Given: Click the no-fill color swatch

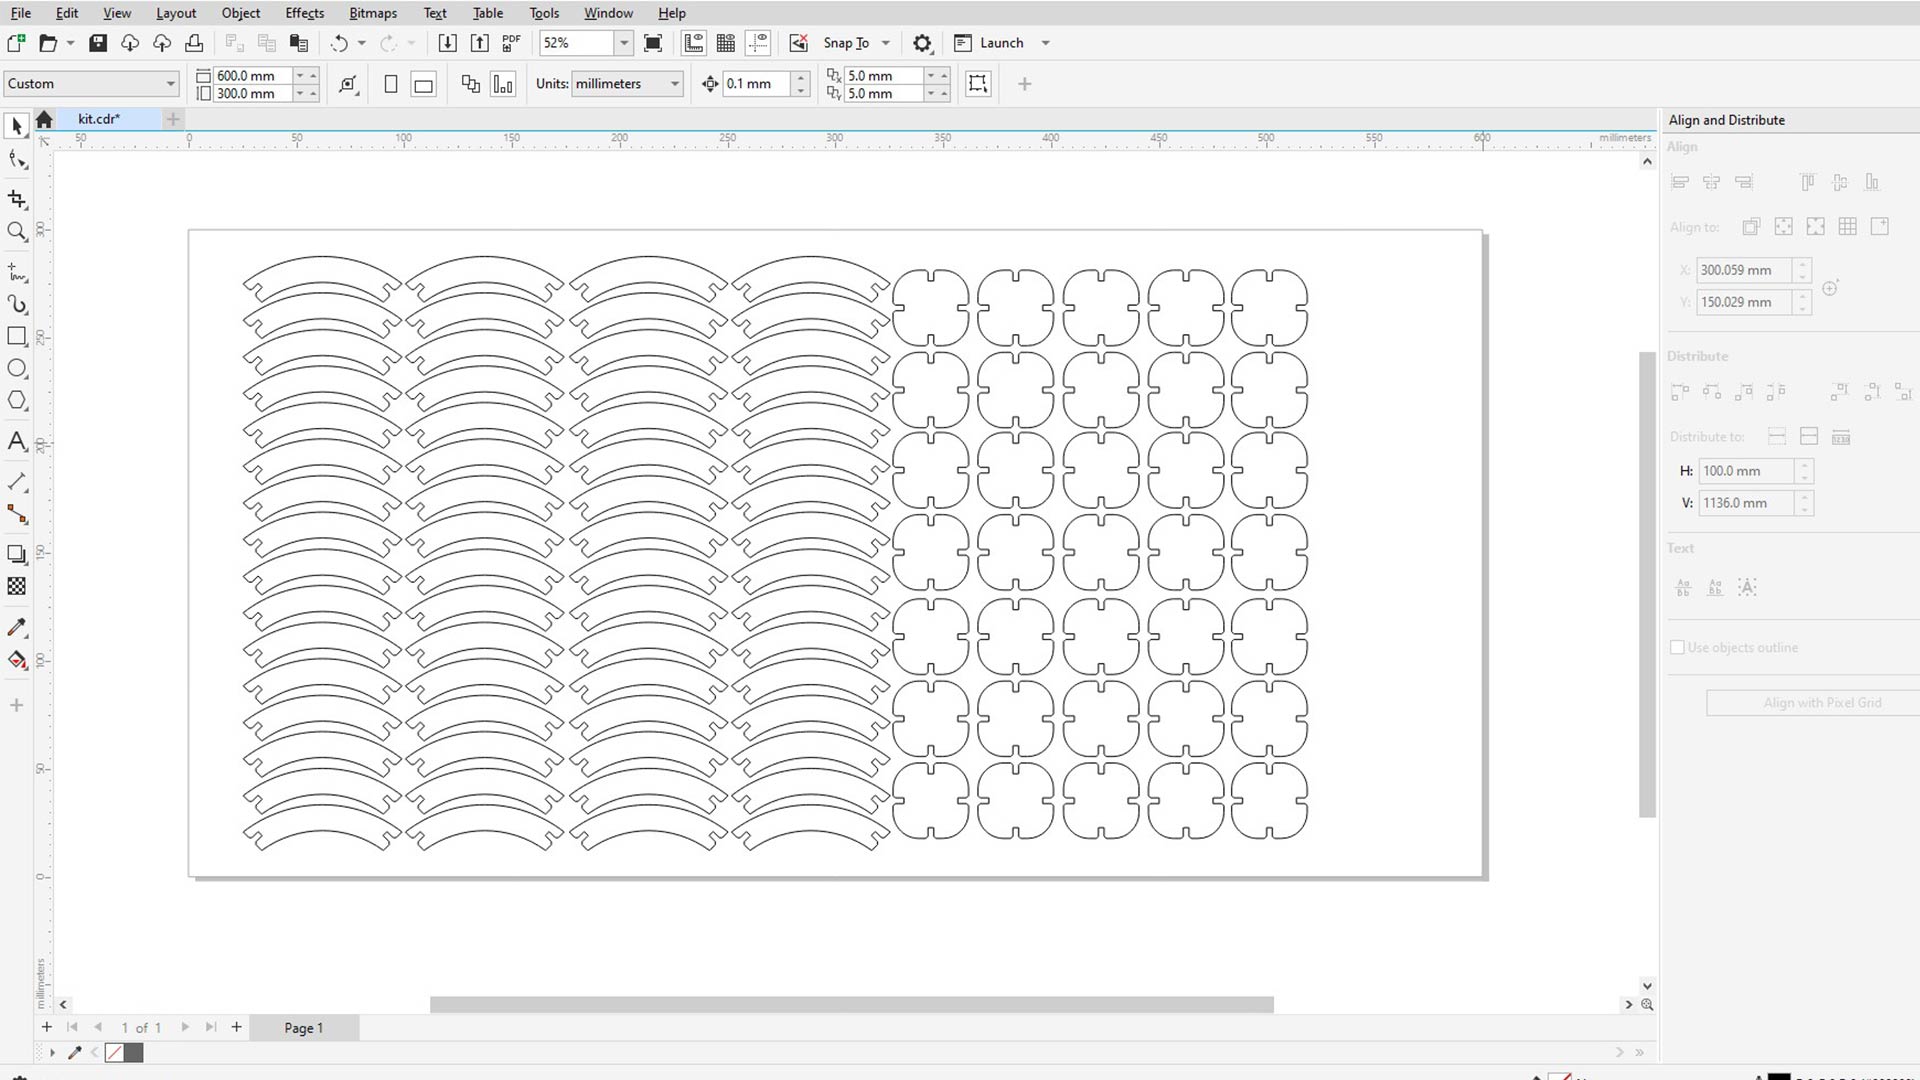Looking at the screenshot, I should pyautogui.click(x=114, y=1052).
